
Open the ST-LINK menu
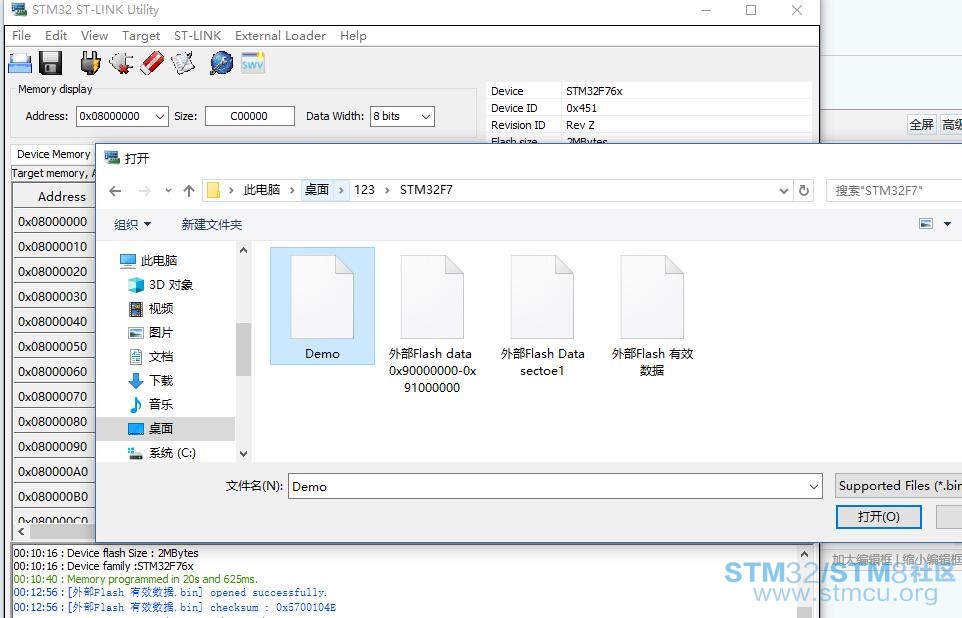tap(198, 36)
